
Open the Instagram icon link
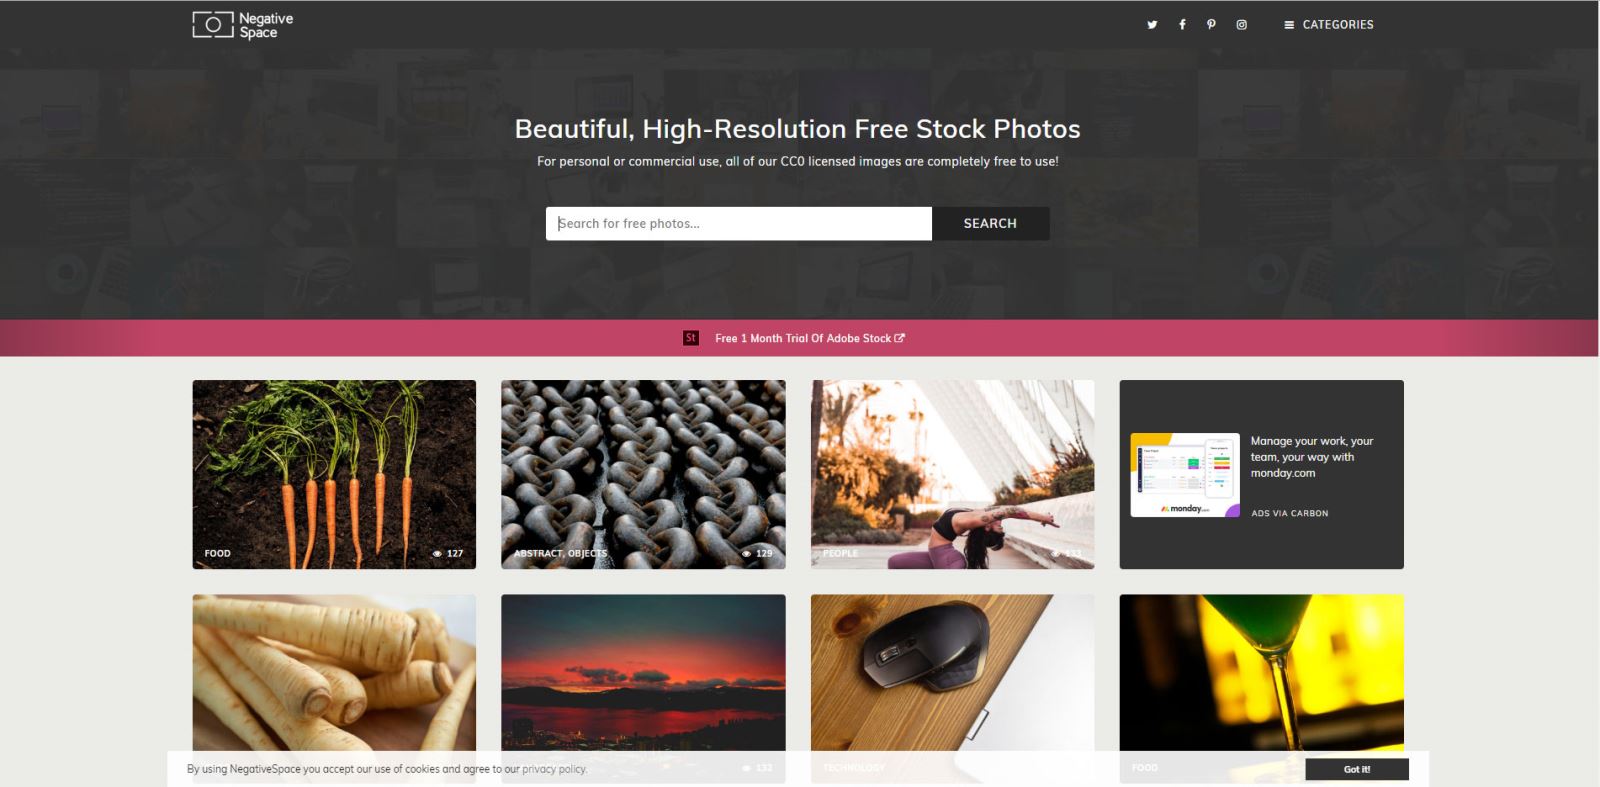1241,25
